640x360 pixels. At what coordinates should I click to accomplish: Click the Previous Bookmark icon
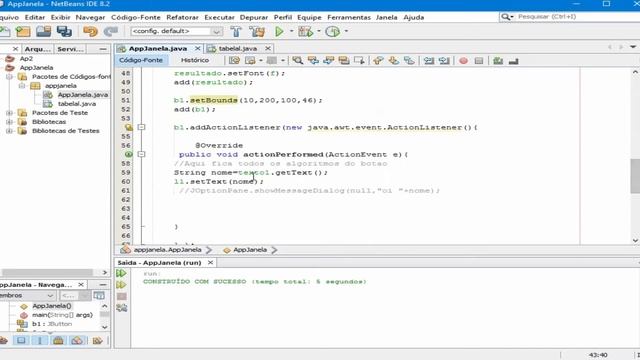378,60
